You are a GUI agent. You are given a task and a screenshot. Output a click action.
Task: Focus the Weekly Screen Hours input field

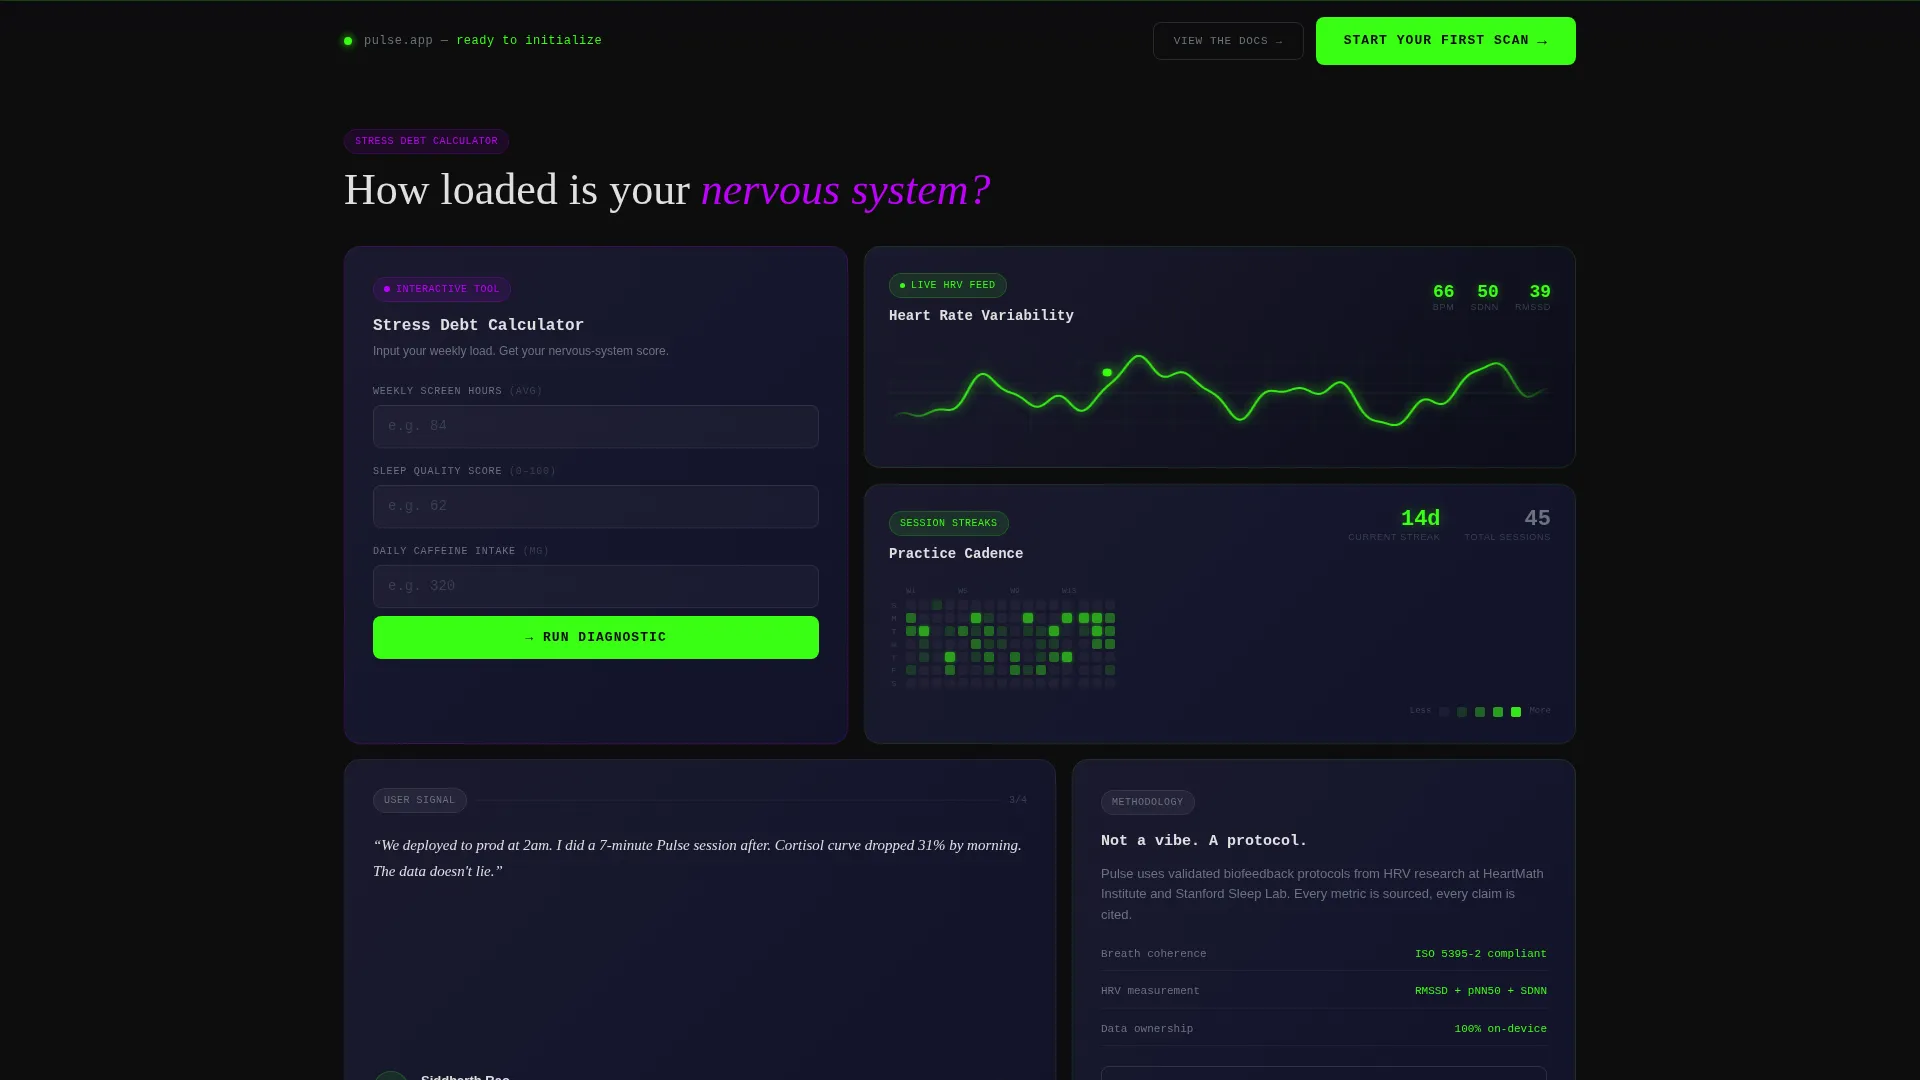pyautogui.click(x=596, y=426)
